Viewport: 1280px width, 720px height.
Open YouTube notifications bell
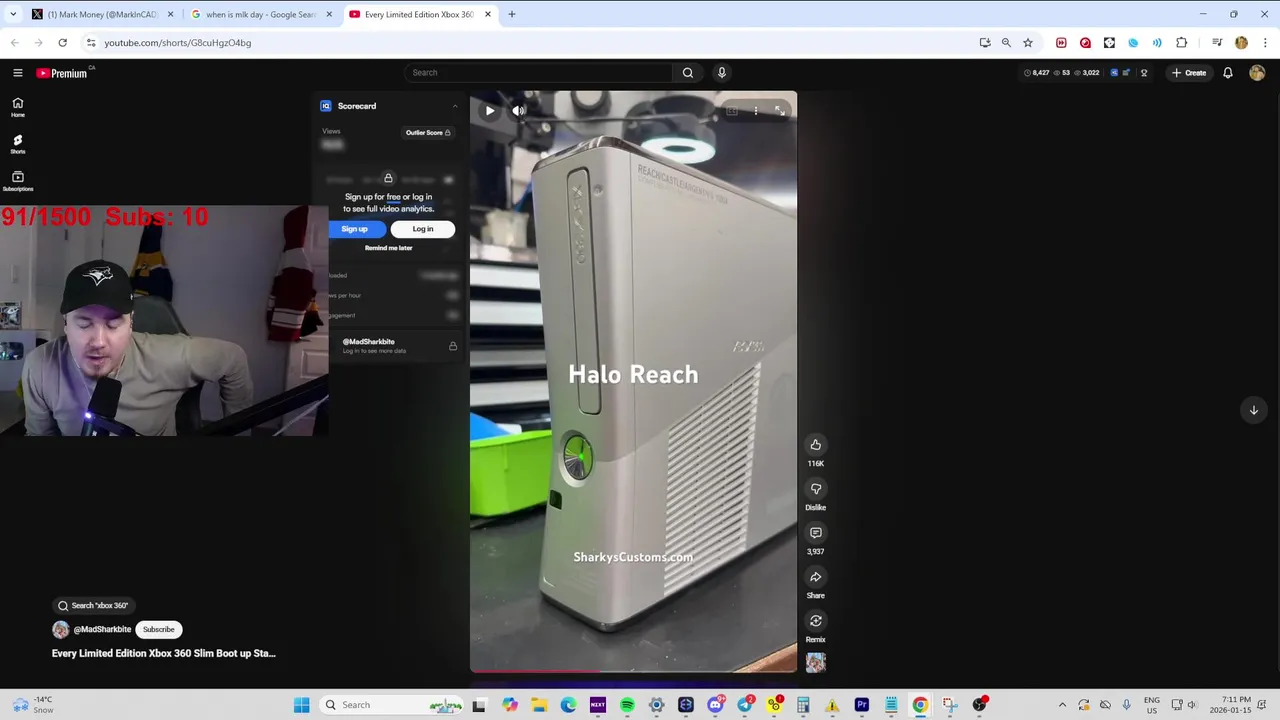1228,73
